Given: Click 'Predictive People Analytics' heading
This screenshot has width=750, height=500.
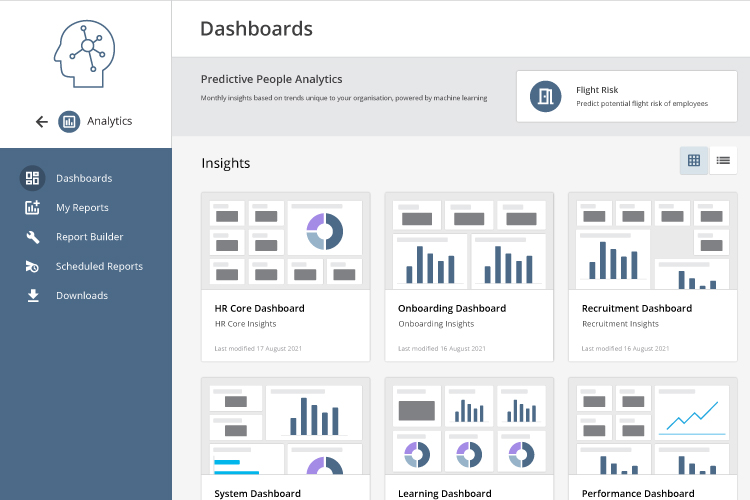Looking at the screenshot, I should pos(271,79).
